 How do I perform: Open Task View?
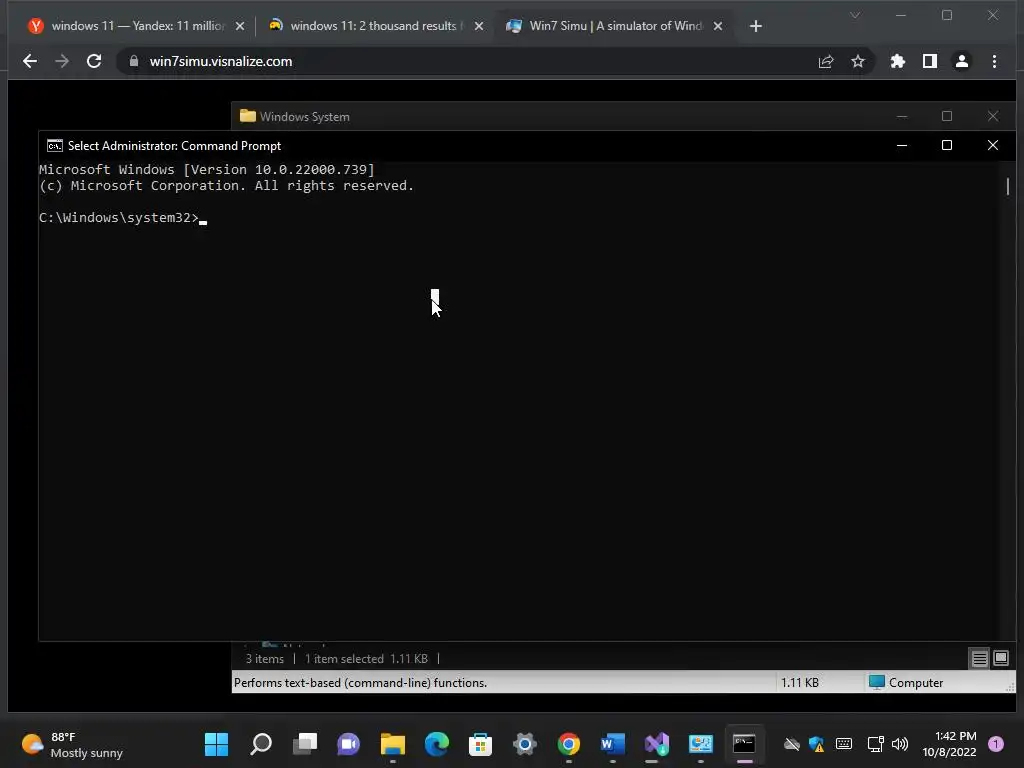click(x=305, y=744)
